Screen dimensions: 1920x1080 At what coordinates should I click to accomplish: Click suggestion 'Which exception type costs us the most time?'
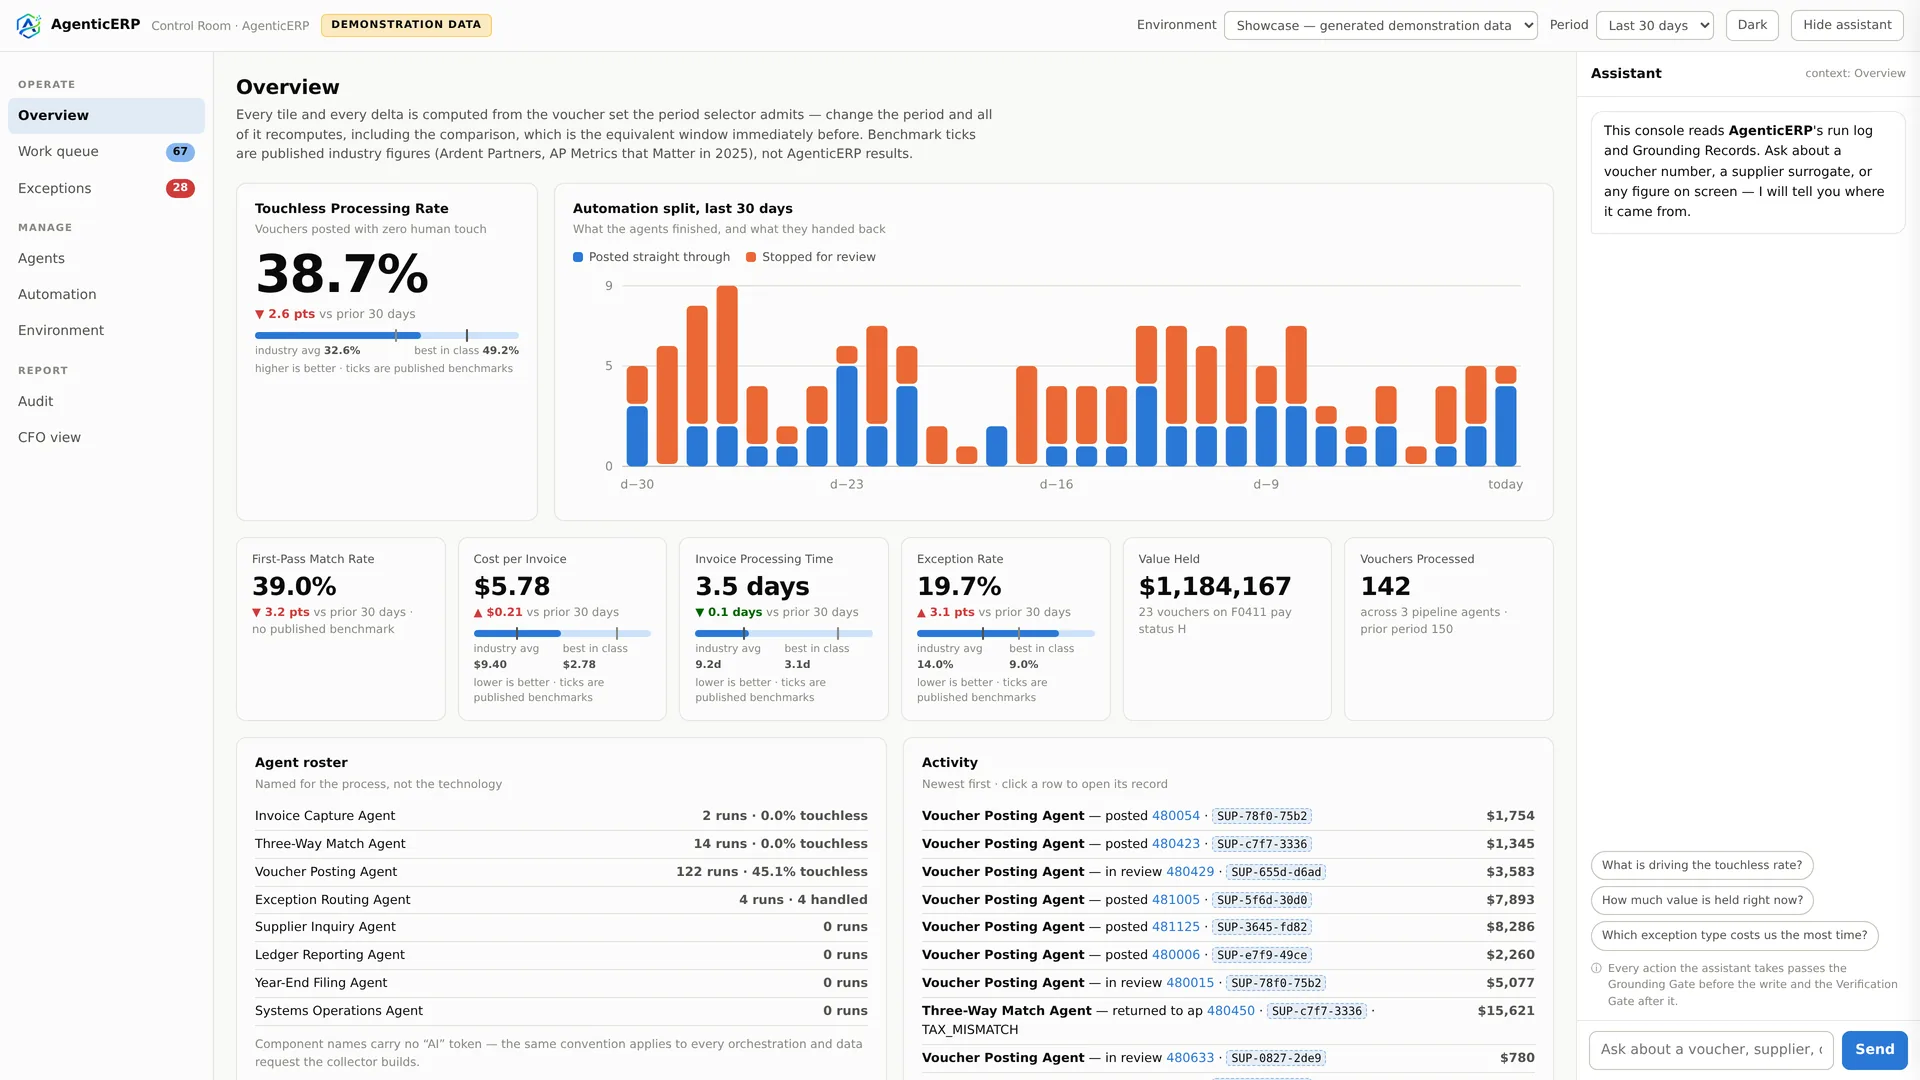(1734, 935)
